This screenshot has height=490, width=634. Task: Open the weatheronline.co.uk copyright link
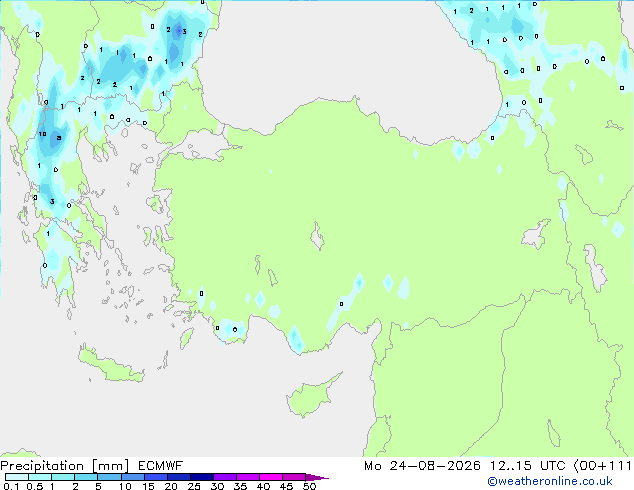click(x=549, y=481)
